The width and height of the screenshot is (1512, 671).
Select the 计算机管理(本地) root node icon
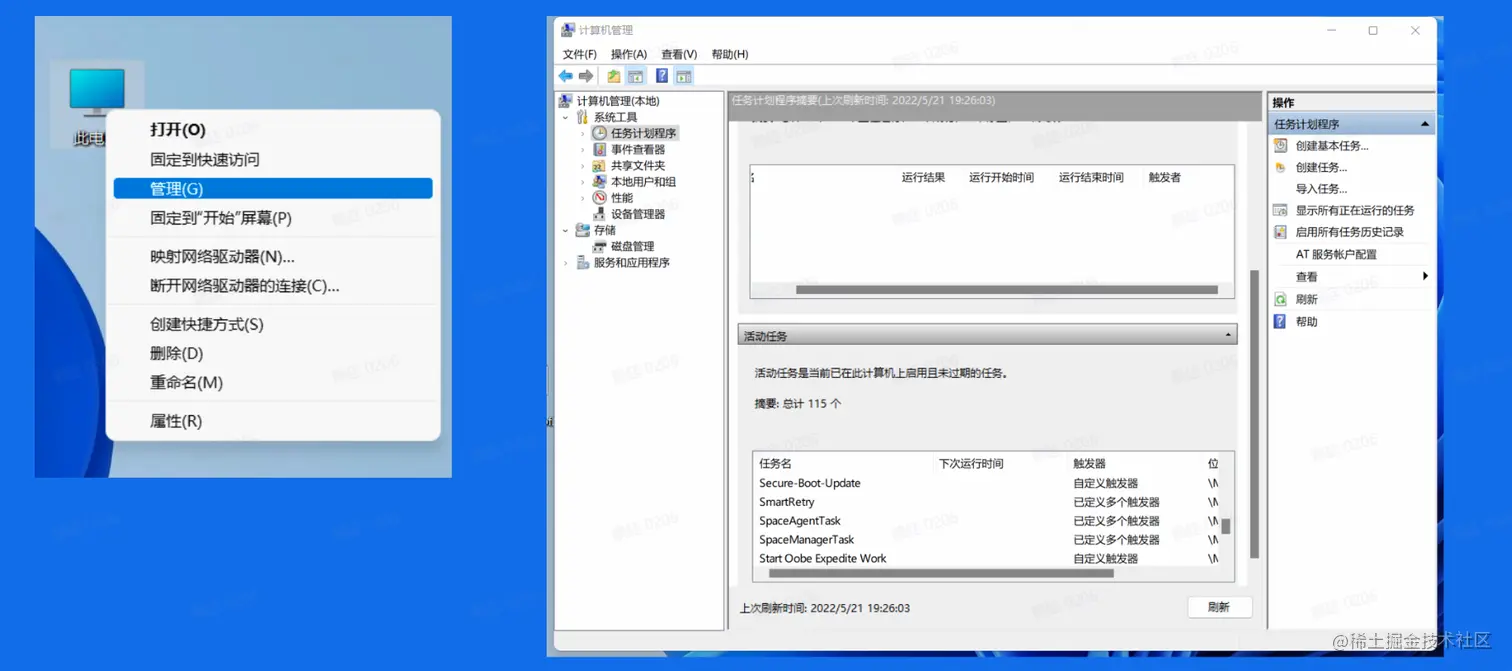566,101
